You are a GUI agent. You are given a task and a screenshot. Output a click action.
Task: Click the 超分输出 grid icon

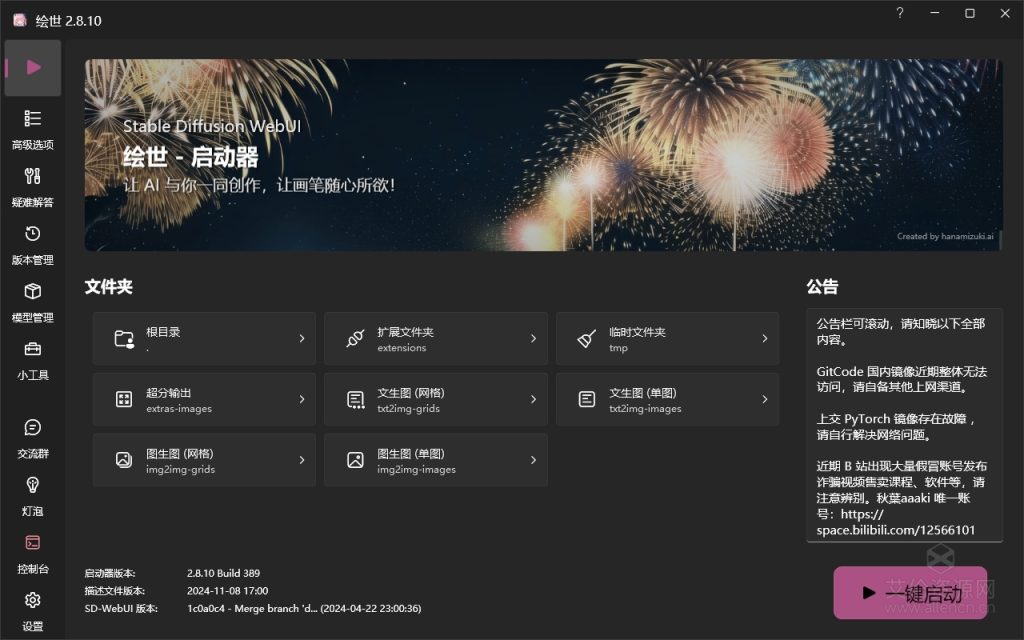tap(124, 399)
